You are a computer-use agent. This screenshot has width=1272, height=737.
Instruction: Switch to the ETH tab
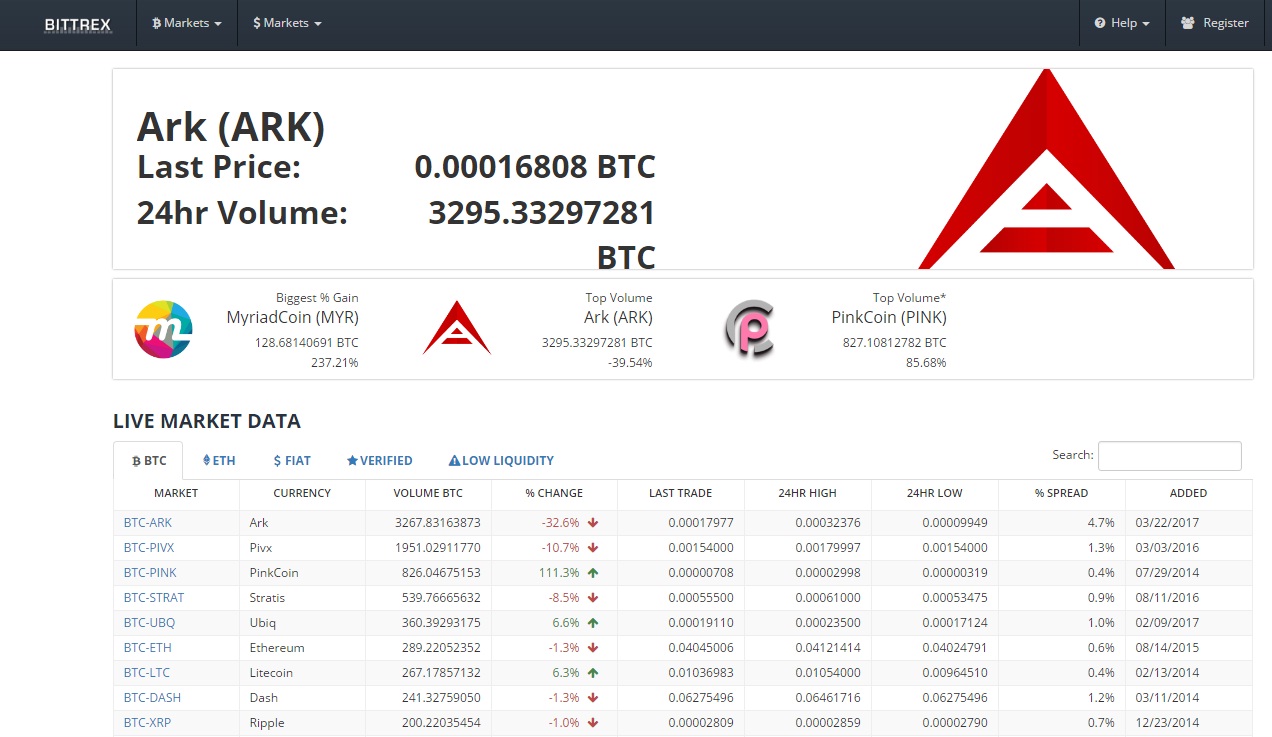click(219, 461)
